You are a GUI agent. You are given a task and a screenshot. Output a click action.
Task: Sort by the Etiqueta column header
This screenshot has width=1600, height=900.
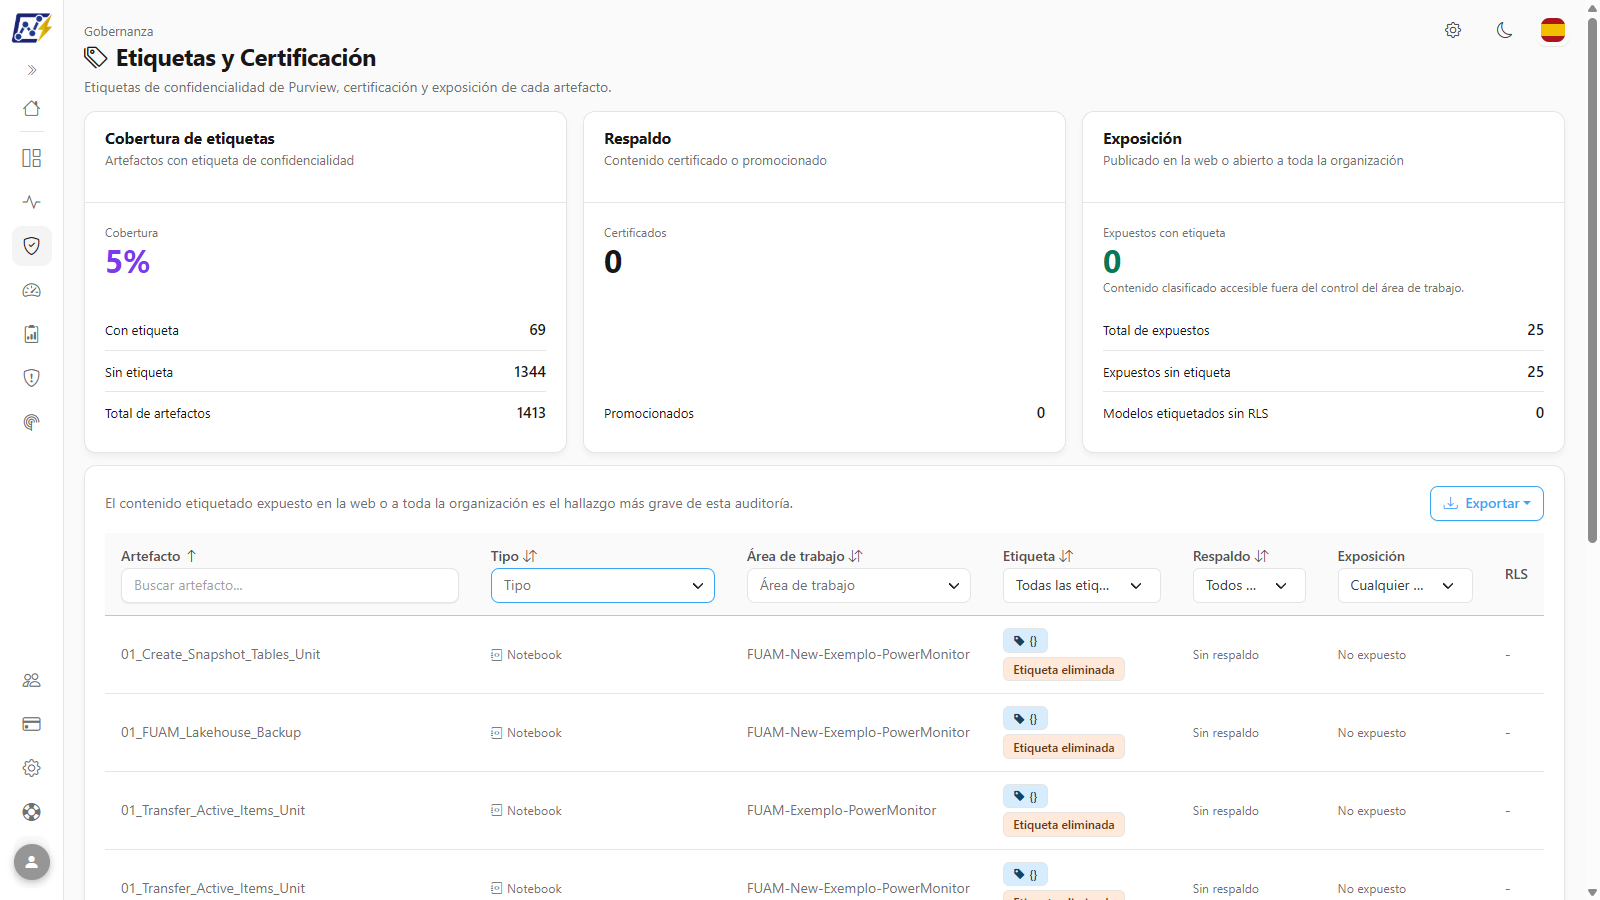[x=1038, y=556]
